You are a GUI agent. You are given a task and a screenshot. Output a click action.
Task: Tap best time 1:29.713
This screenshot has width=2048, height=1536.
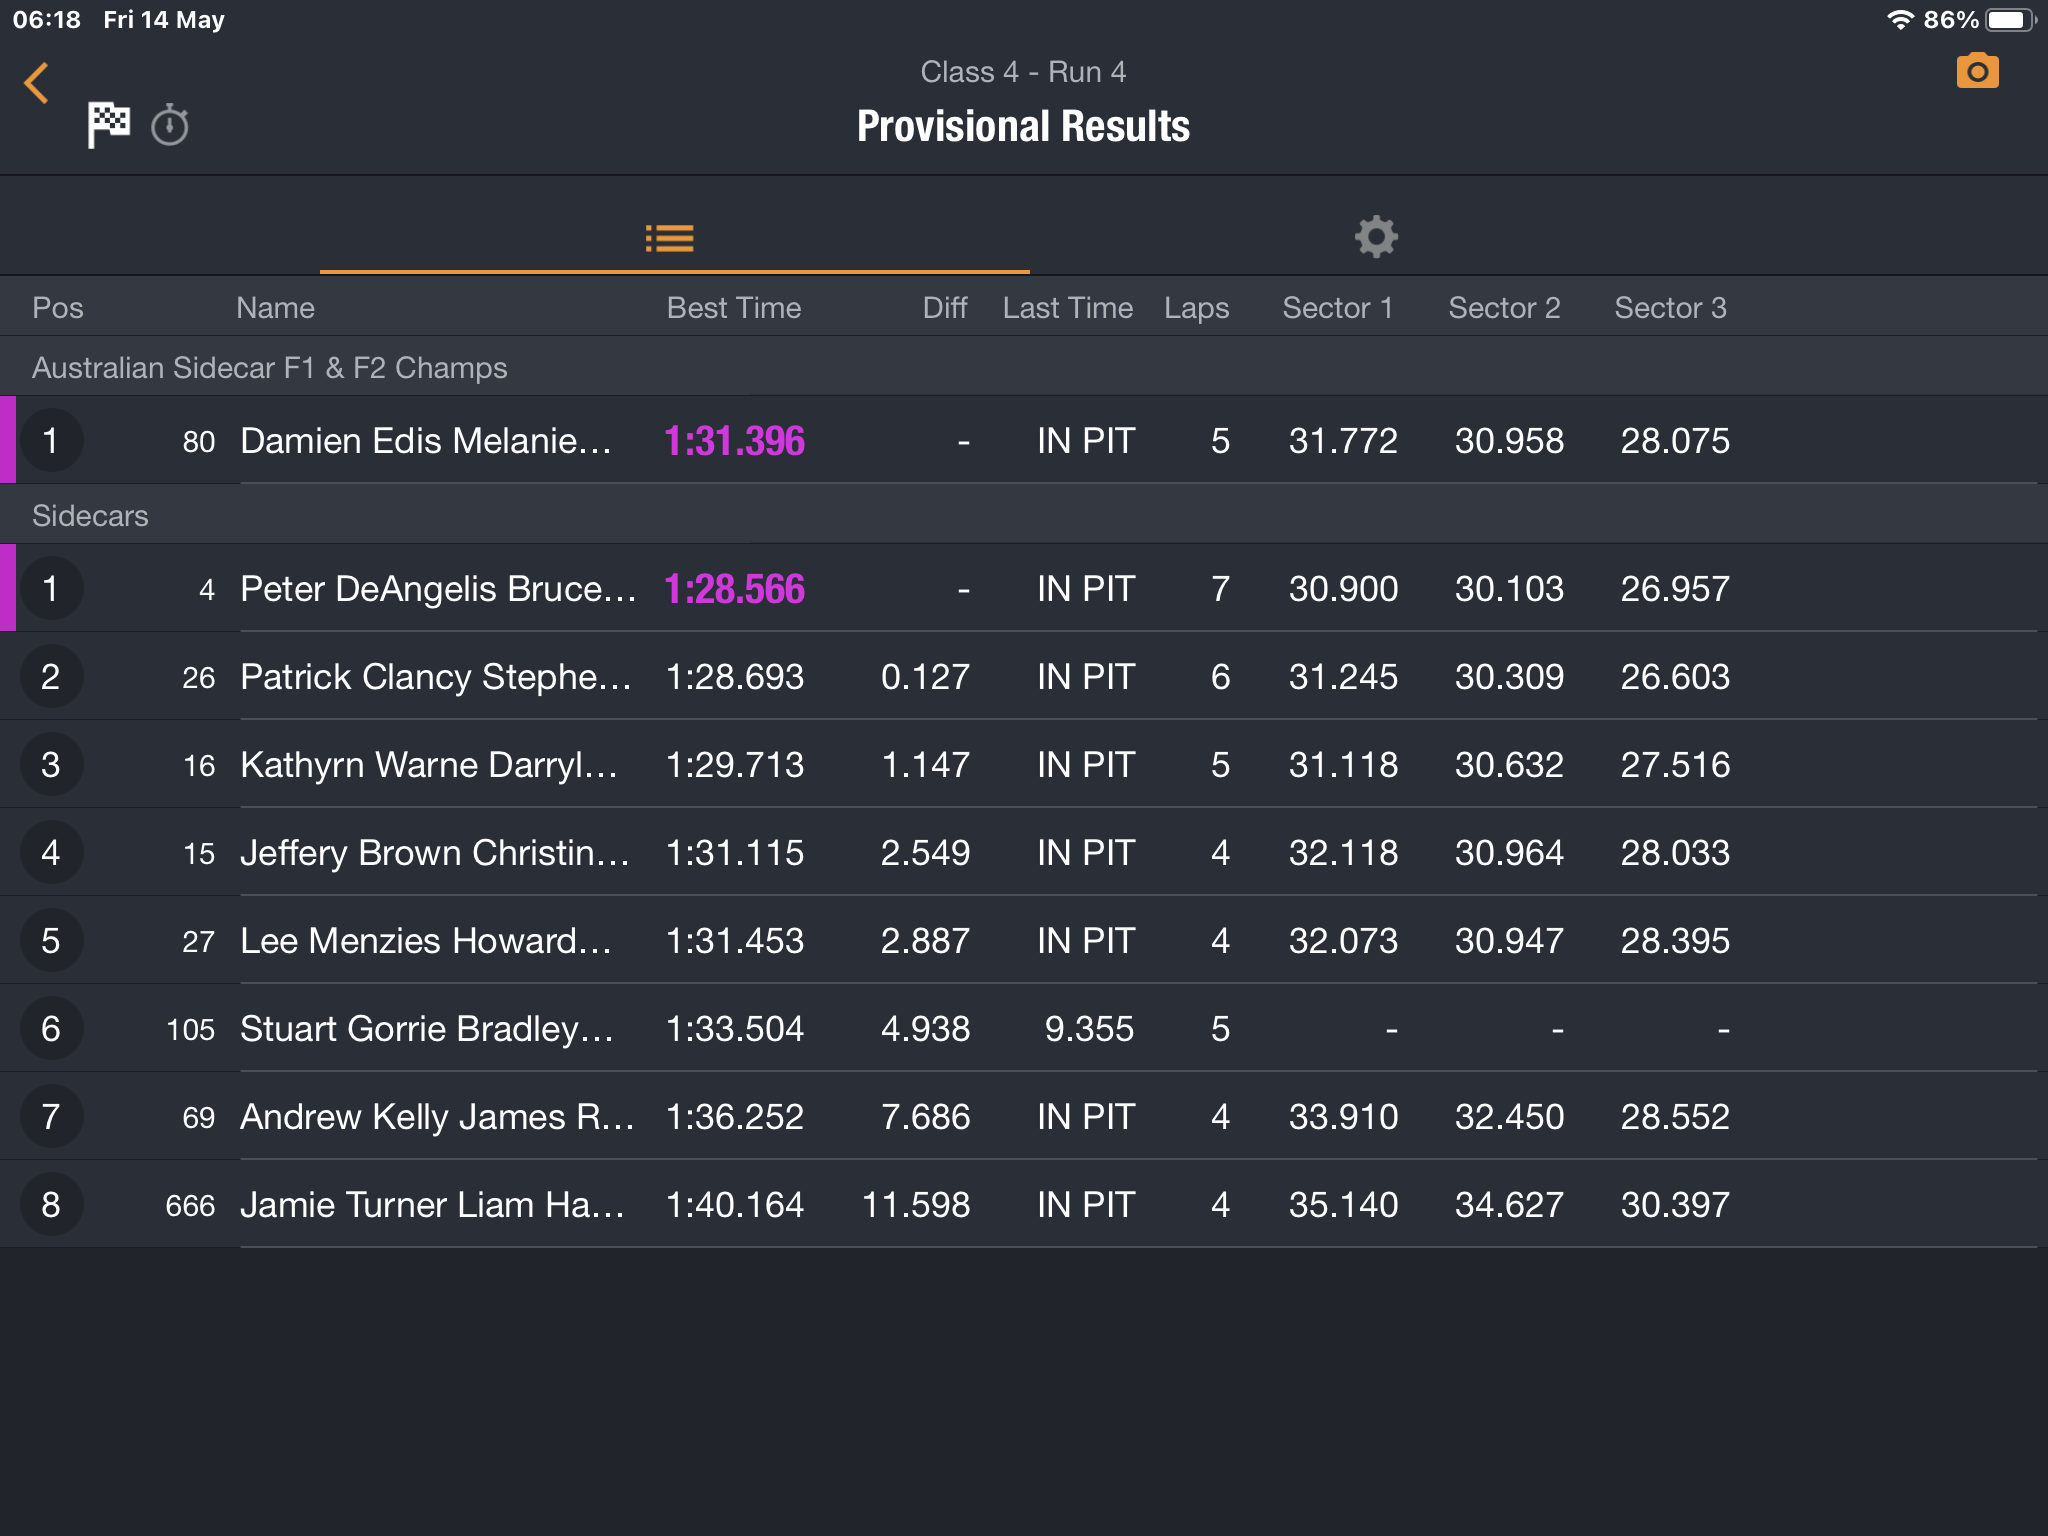735,765
